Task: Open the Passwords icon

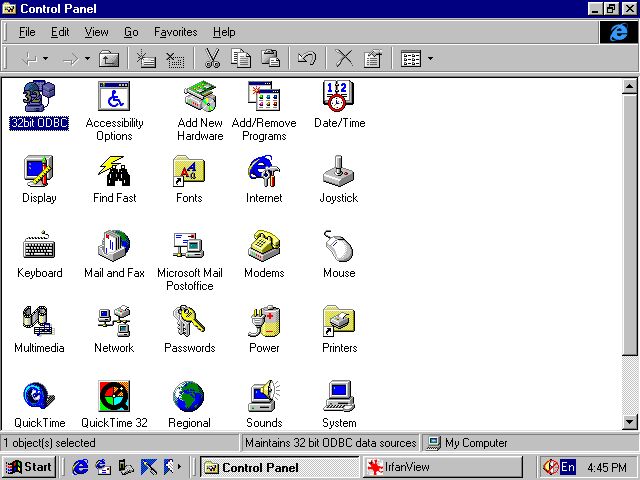Action: point(189,330)
